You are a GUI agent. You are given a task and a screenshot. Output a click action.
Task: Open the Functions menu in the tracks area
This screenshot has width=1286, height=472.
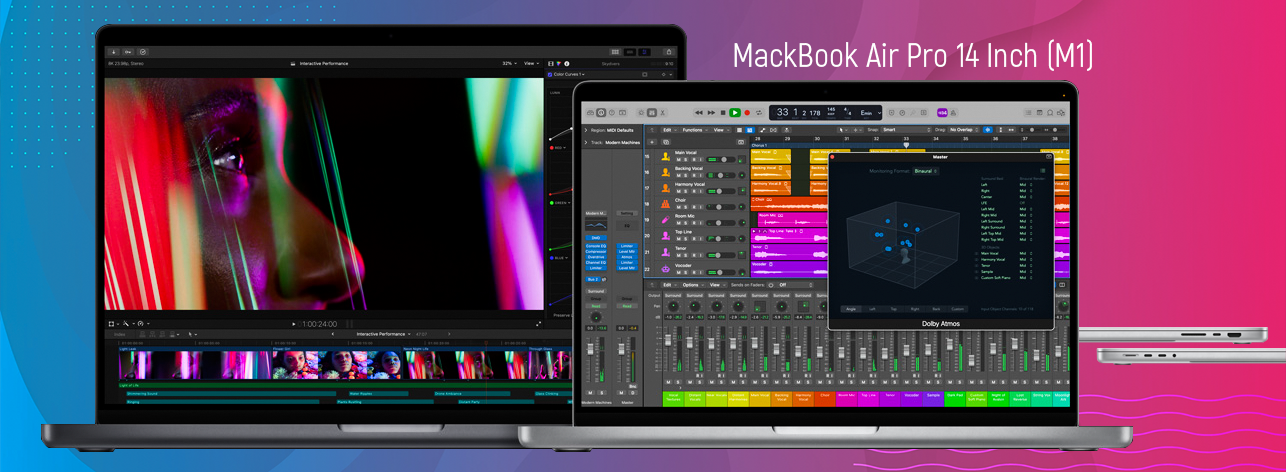(694, 130)
